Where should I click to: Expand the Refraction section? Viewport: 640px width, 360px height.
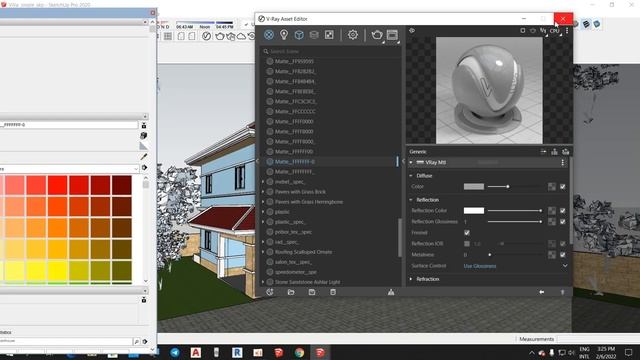tap(411, 279)
